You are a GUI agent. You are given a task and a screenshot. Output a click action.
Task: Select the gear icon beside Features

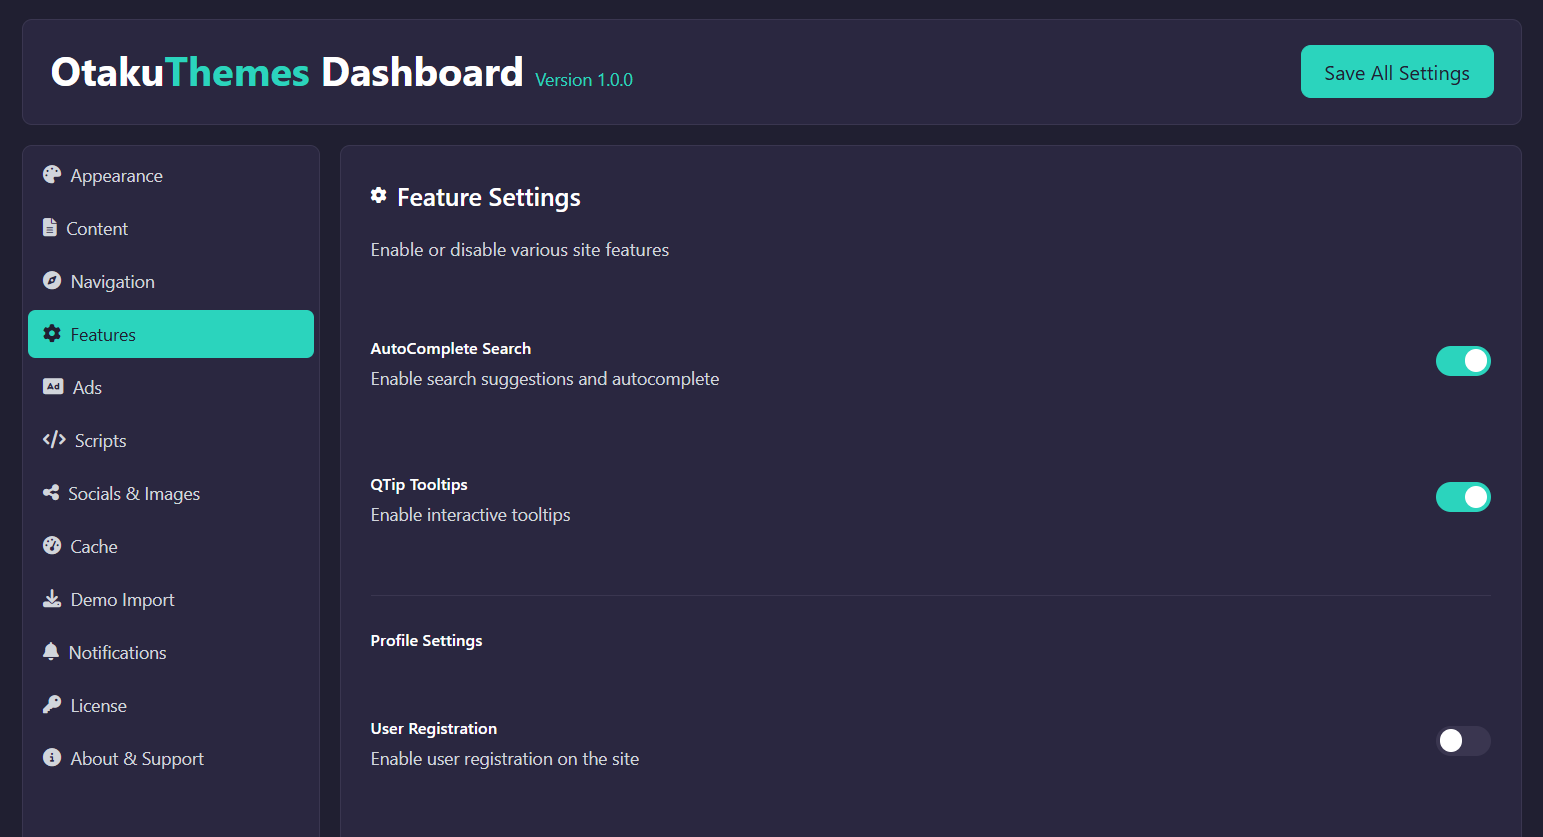click(53, 334)
